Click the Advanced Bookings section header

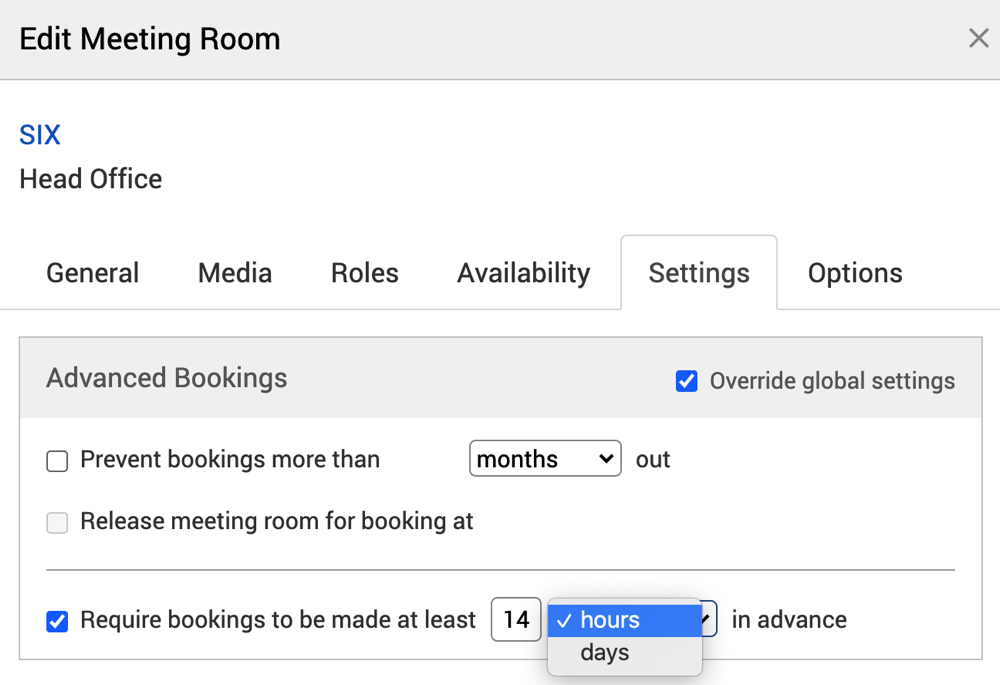pyautogui.click(x=167, y=378)
